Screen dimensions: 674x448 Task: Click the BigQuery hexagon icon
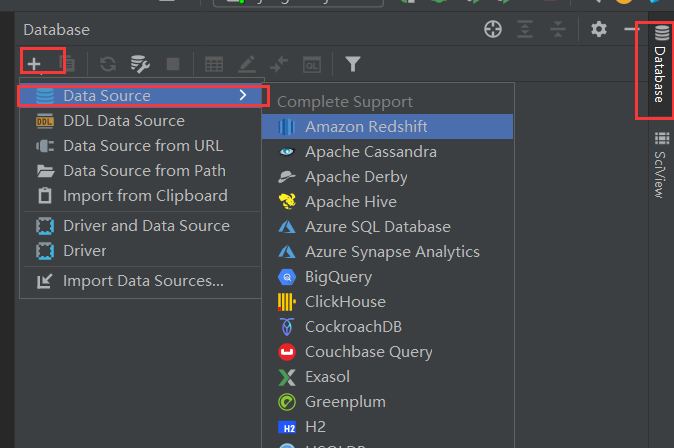287,277
